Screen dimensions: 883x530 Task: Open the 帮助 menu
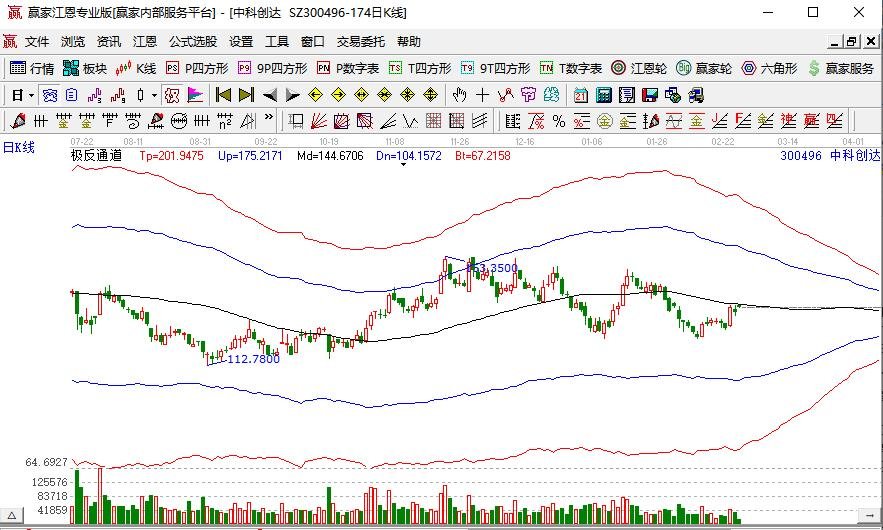pyautogui.click(x=409, y=42)
